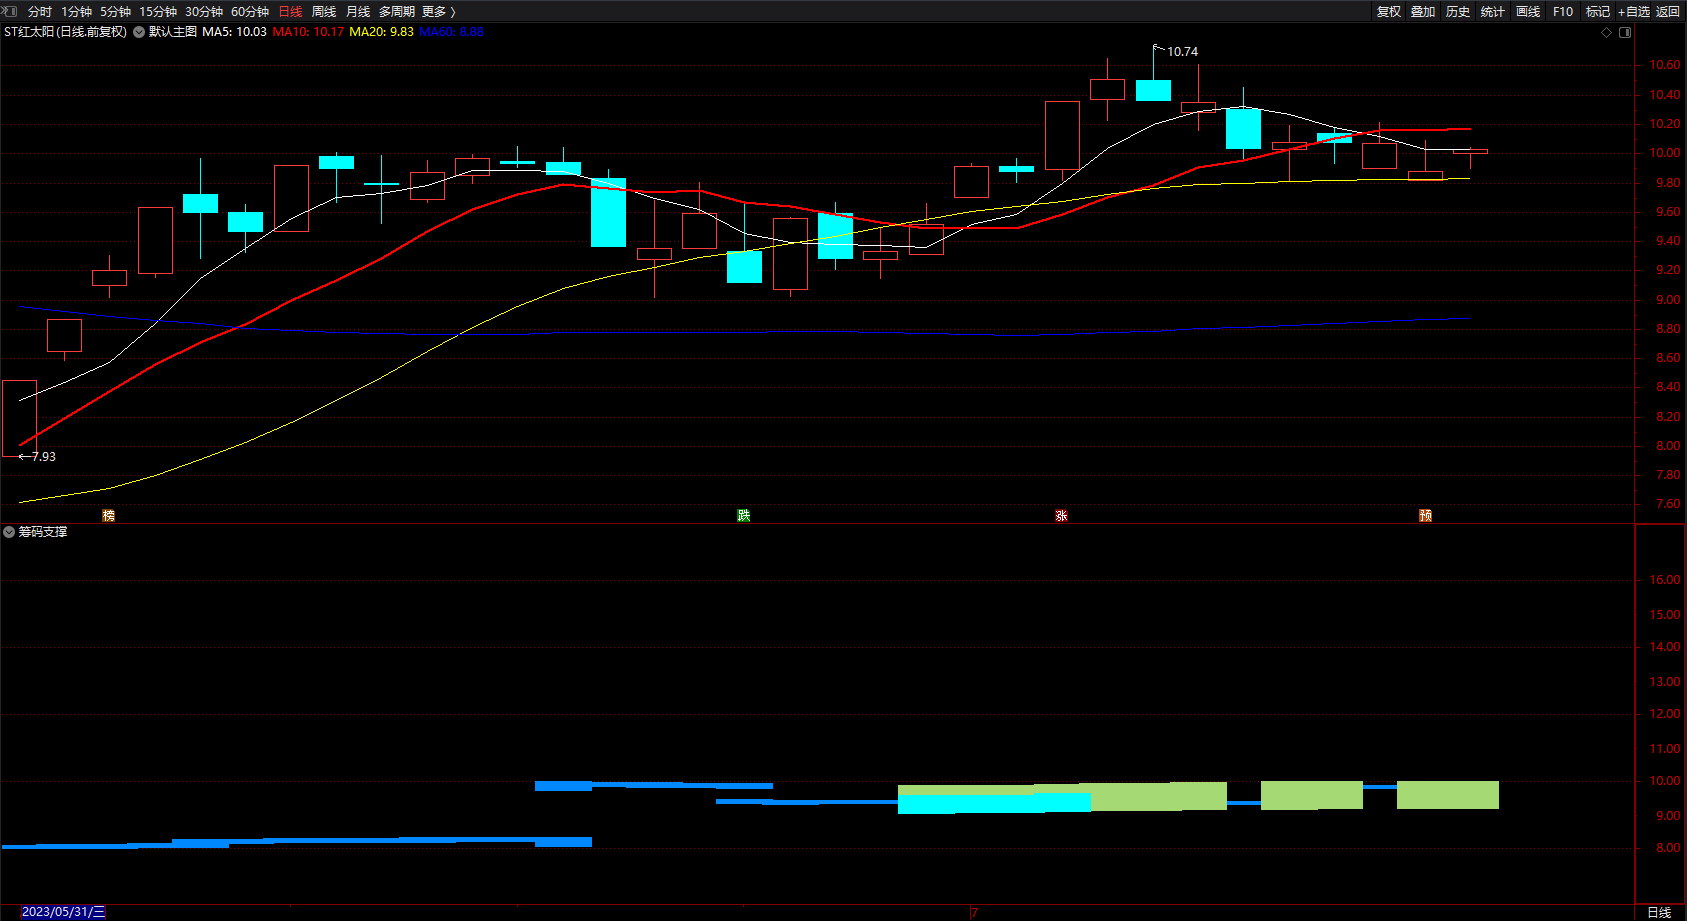Click the candlestick at the 7.93 low
Screen dimensions: 1687x921
coord(19,419)
